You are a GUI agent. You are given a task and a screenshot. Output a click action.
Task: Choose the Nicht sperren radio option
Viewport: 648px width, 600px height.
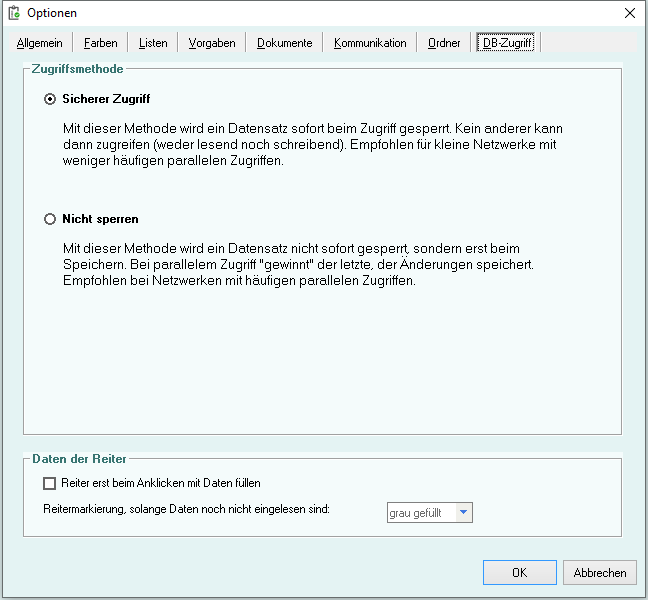(50, 219)
